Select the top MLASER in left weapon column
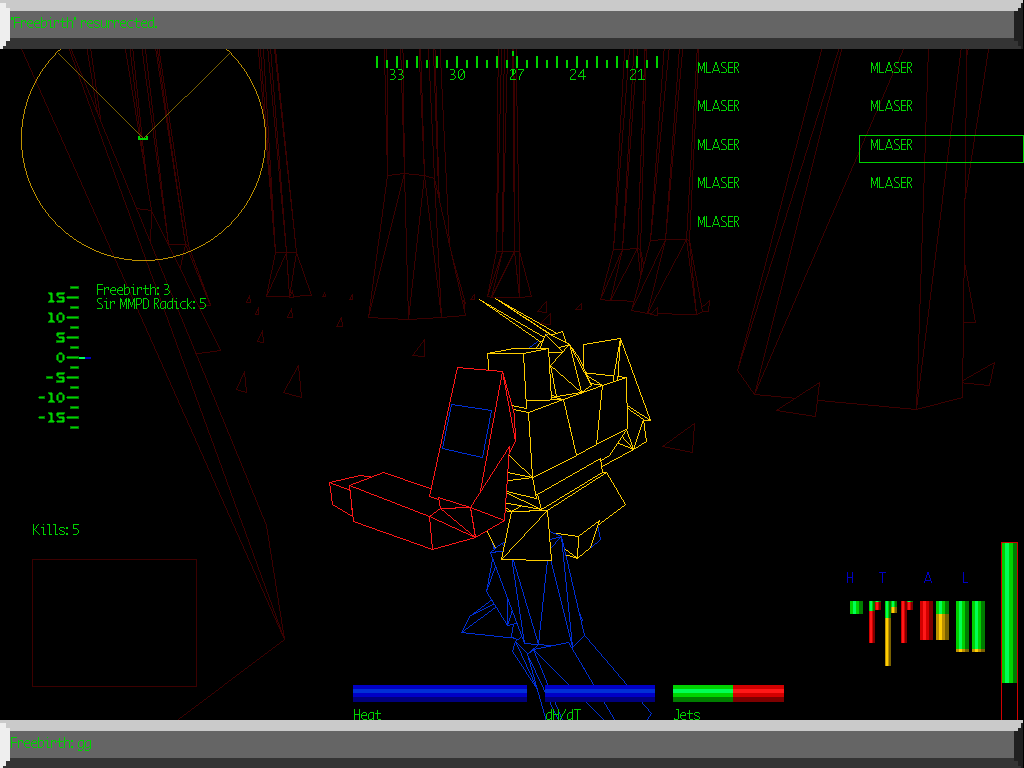Viewport: 1024px width, 768px height. click(718, 67)
